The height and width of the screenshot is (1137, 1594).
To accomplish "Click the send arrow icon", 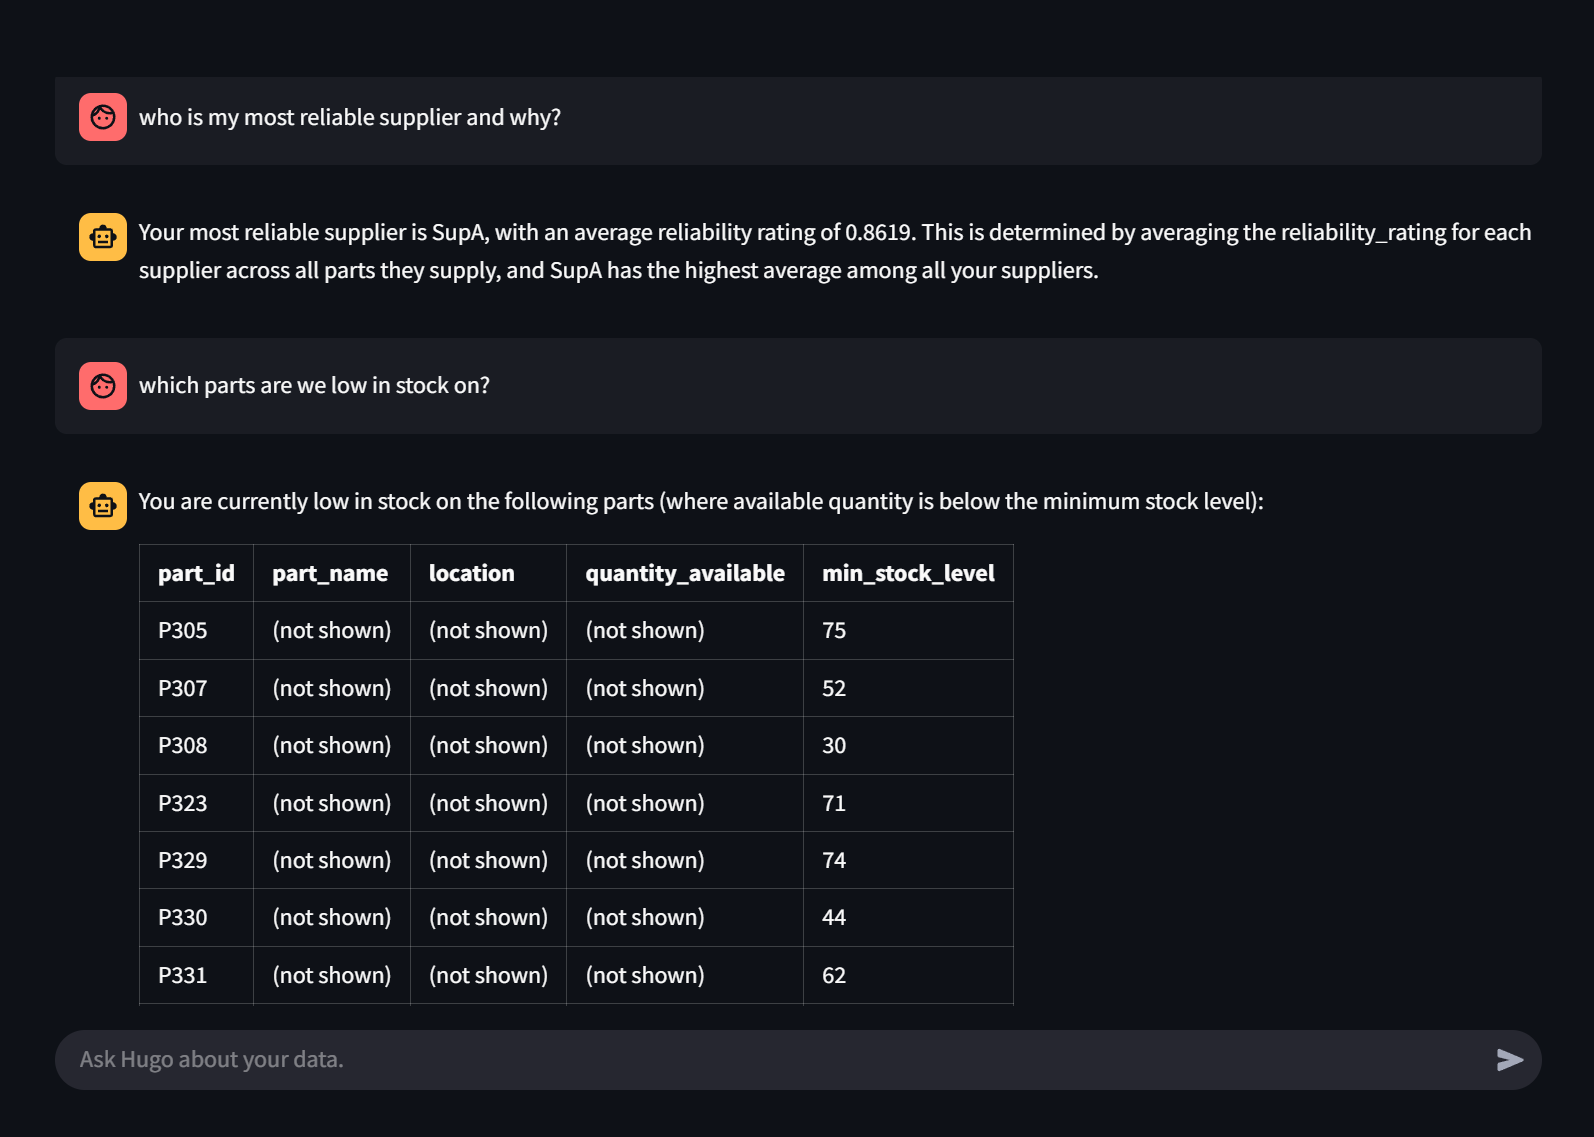I will 1509,1060.
